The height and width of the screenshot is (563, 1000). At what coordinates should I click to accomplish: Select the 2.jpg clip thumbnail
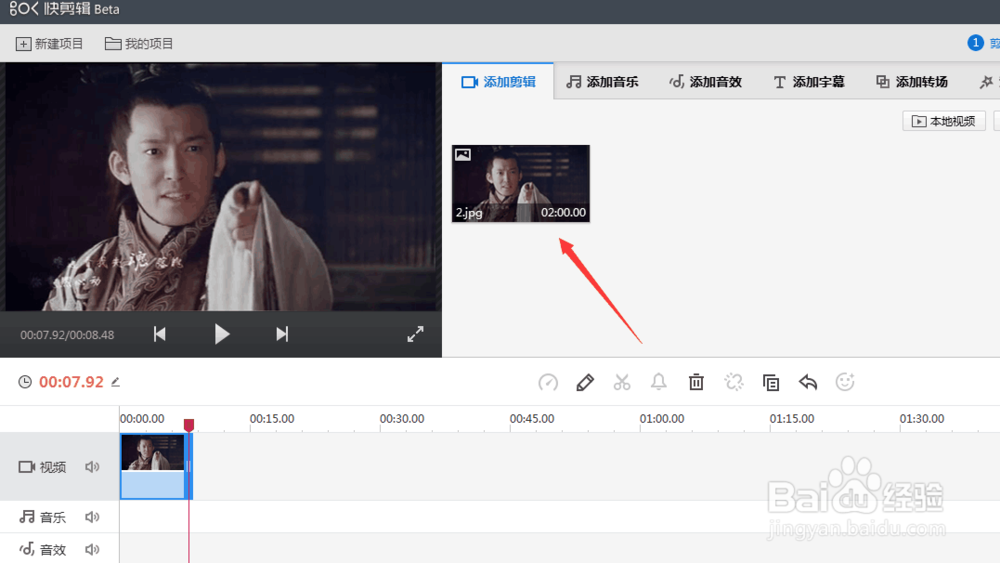[x=520, y=184]
